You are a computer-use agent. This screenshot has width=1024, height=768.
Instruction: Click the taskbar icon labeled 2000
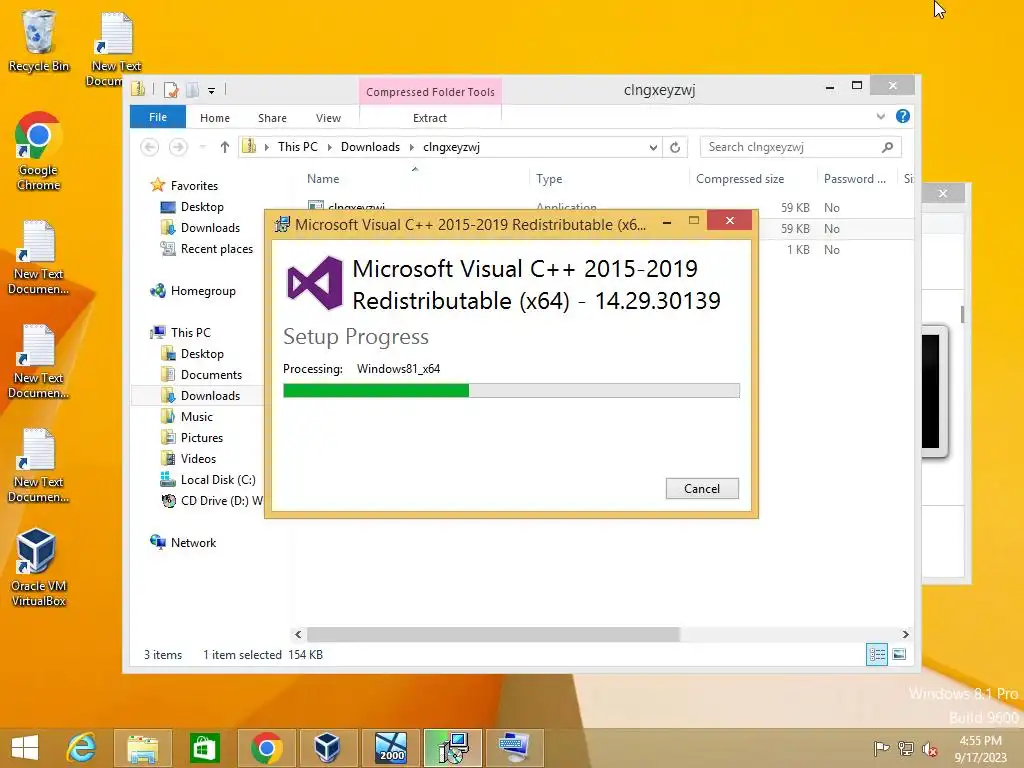point(391,748)
